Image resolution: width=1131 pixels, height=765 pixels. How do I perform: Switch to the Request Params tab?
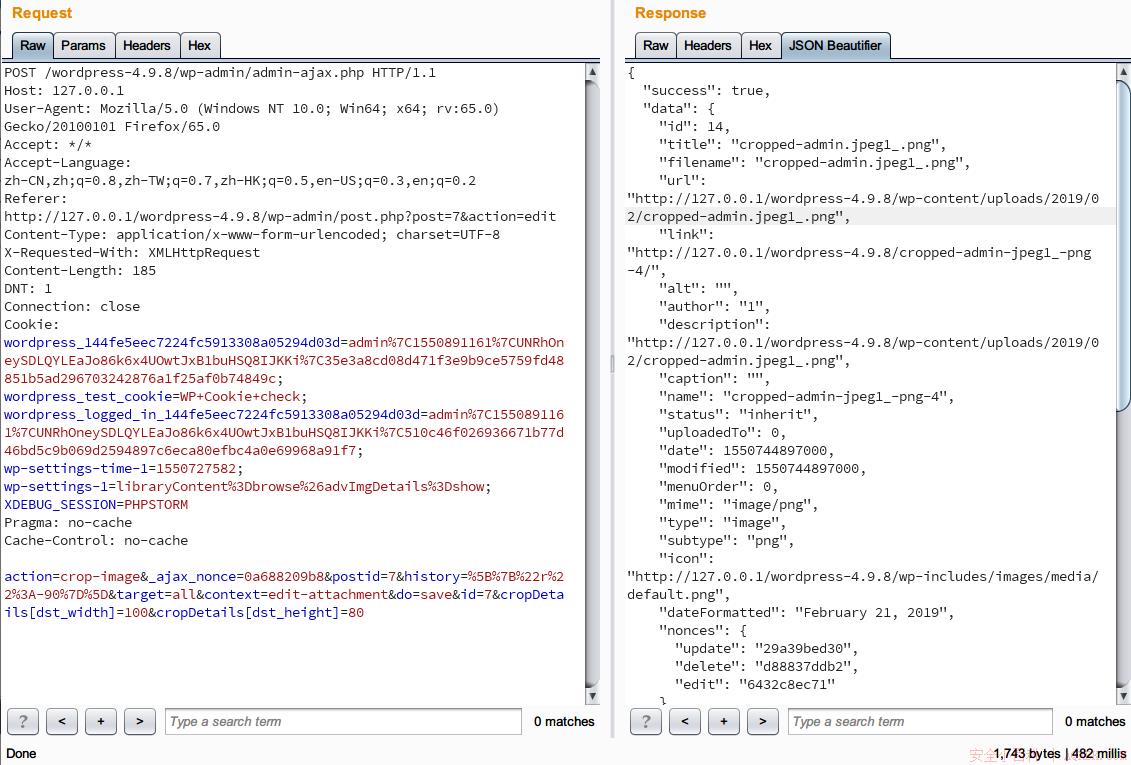pos(83,45)
